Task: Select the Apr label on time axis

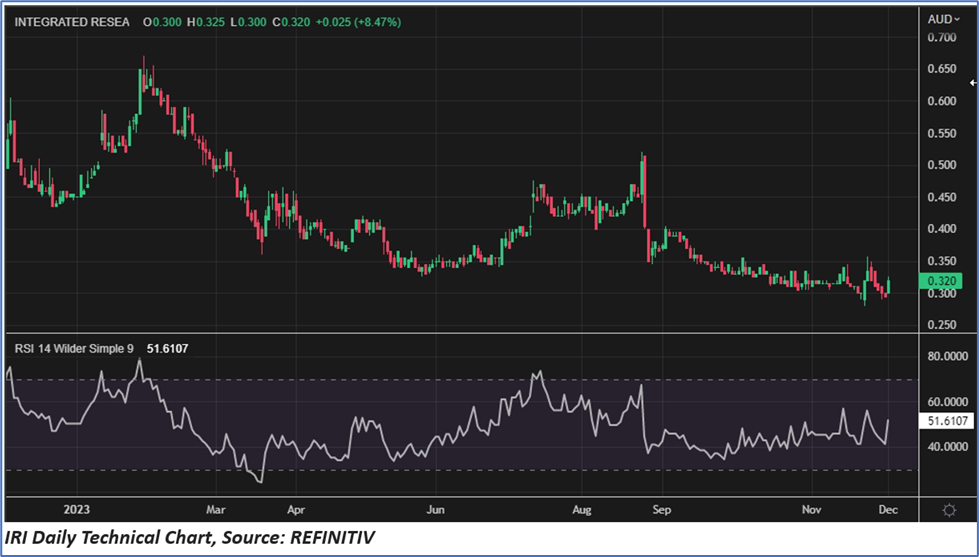Action: (x=294, y=509)
